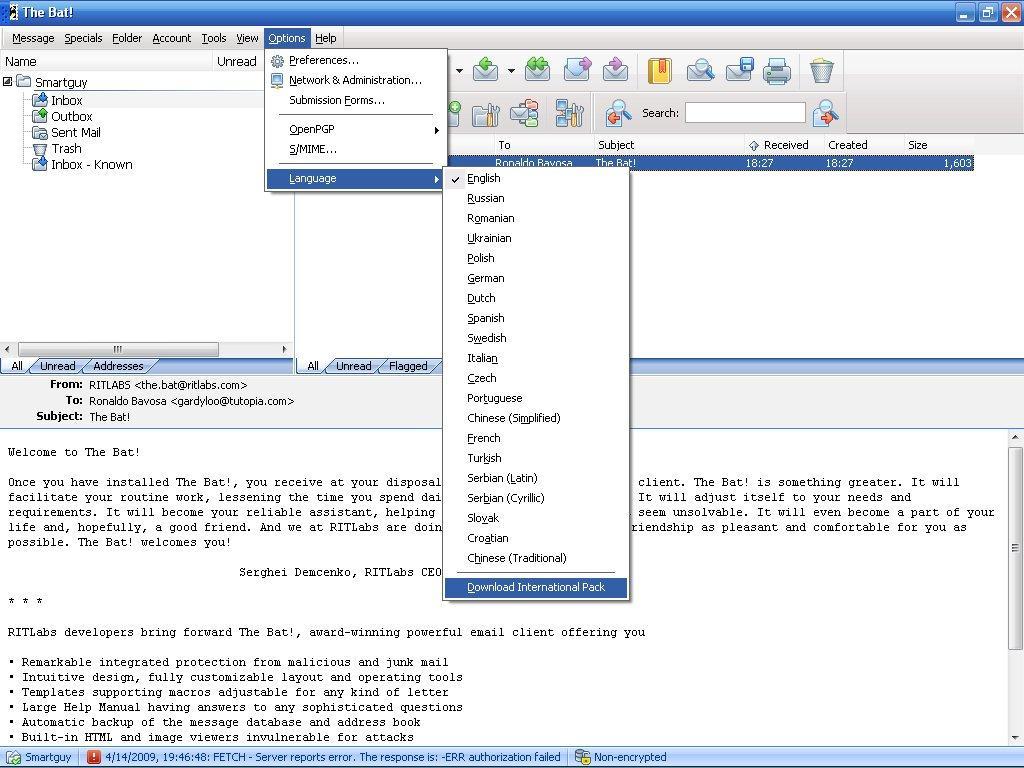Open dropdown arrow left of Reply icon
The height and width of the screenshot is (768, 1024).
click(x=460, y=71)
